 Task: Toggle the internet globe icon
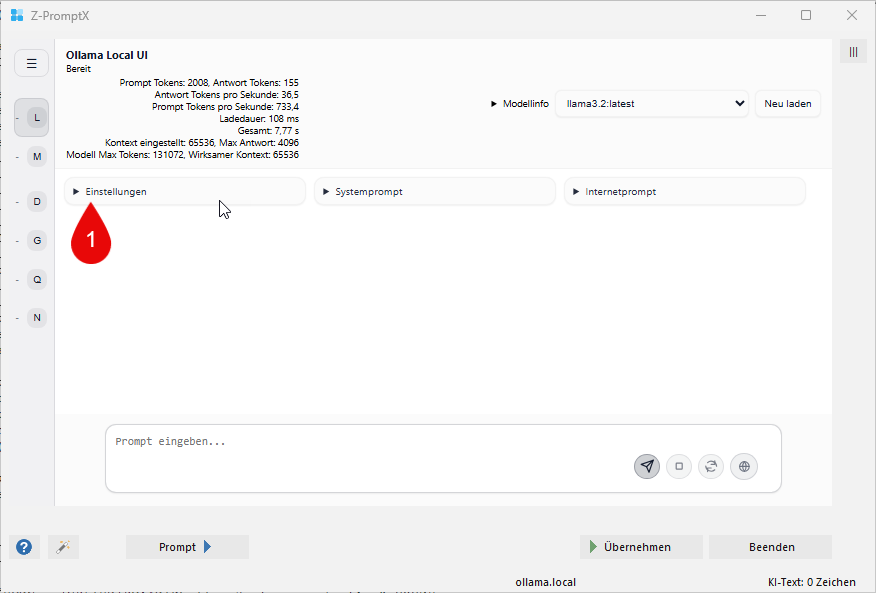pos(743,466)
